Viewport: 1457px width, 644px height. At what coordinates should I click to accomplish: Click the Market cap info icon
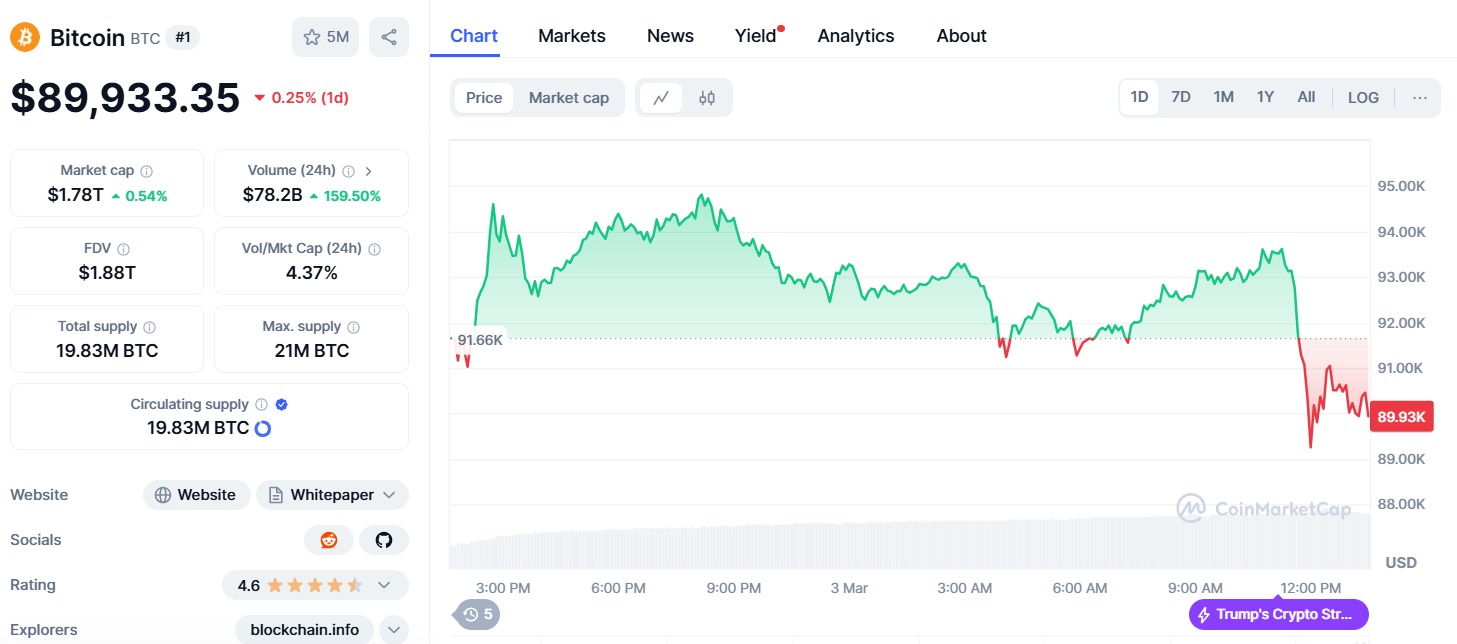(147, 171)
